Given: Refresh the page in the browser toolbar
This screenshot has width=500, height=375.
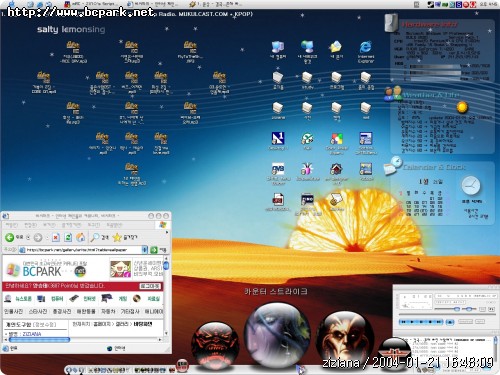Looking at the screenshot, I should click(x=68, y=237).
